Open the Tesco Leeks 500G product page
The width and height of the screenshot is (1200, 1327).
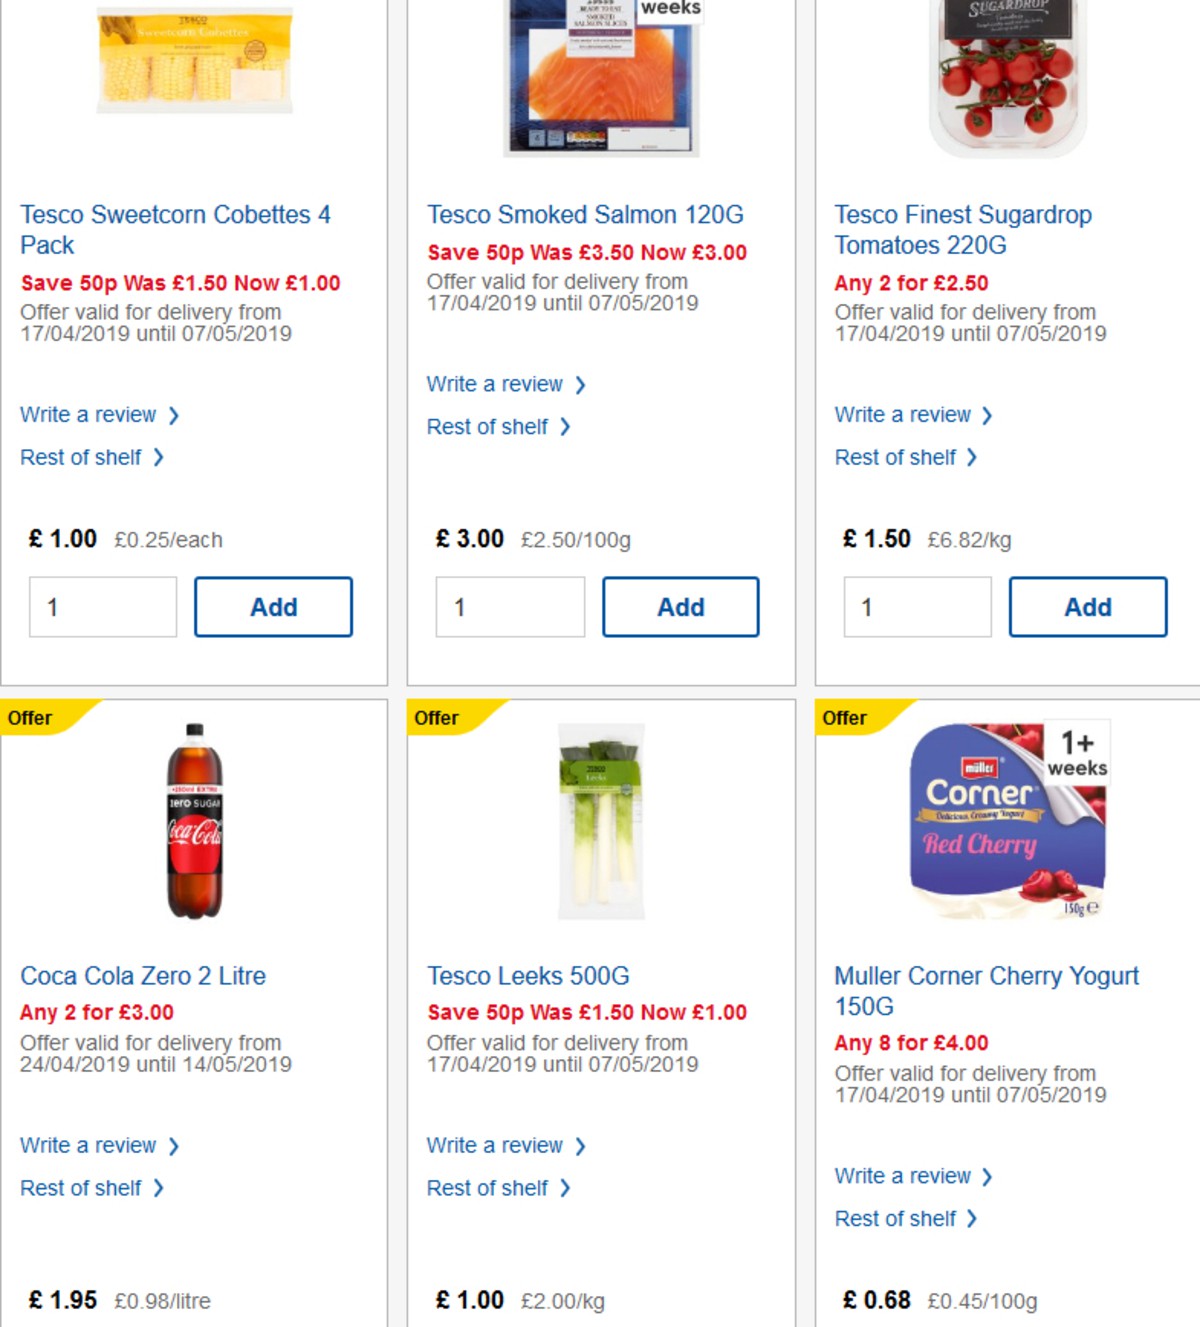click(x=528, y=975)
